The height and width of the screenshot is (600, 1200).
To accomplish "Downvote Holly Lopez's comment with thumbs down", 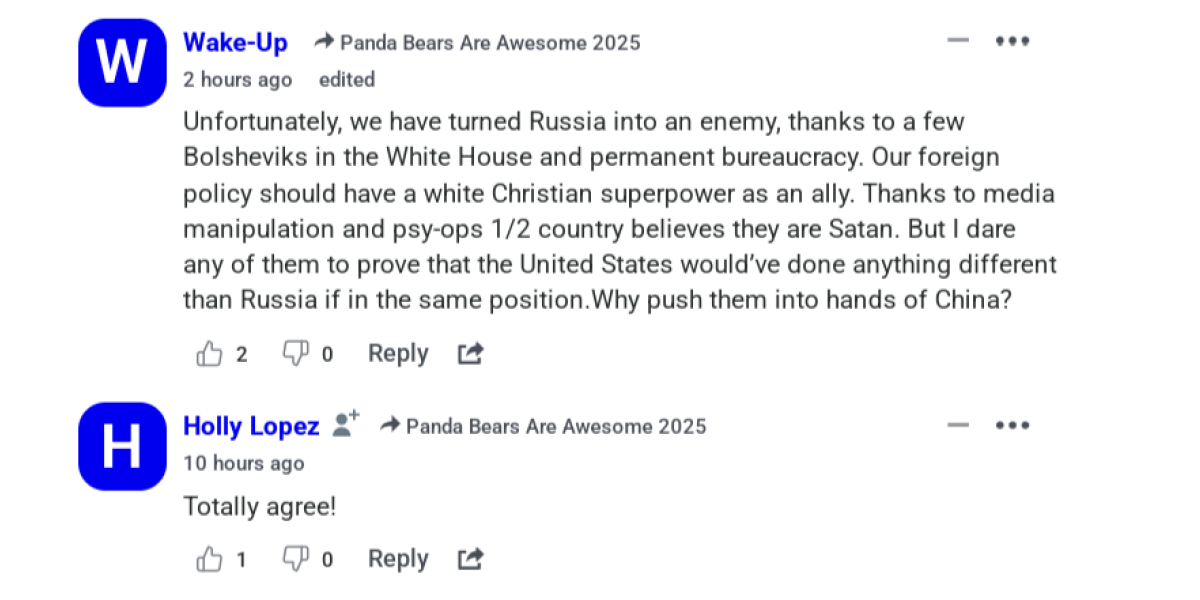I will [x=296, y=559].
